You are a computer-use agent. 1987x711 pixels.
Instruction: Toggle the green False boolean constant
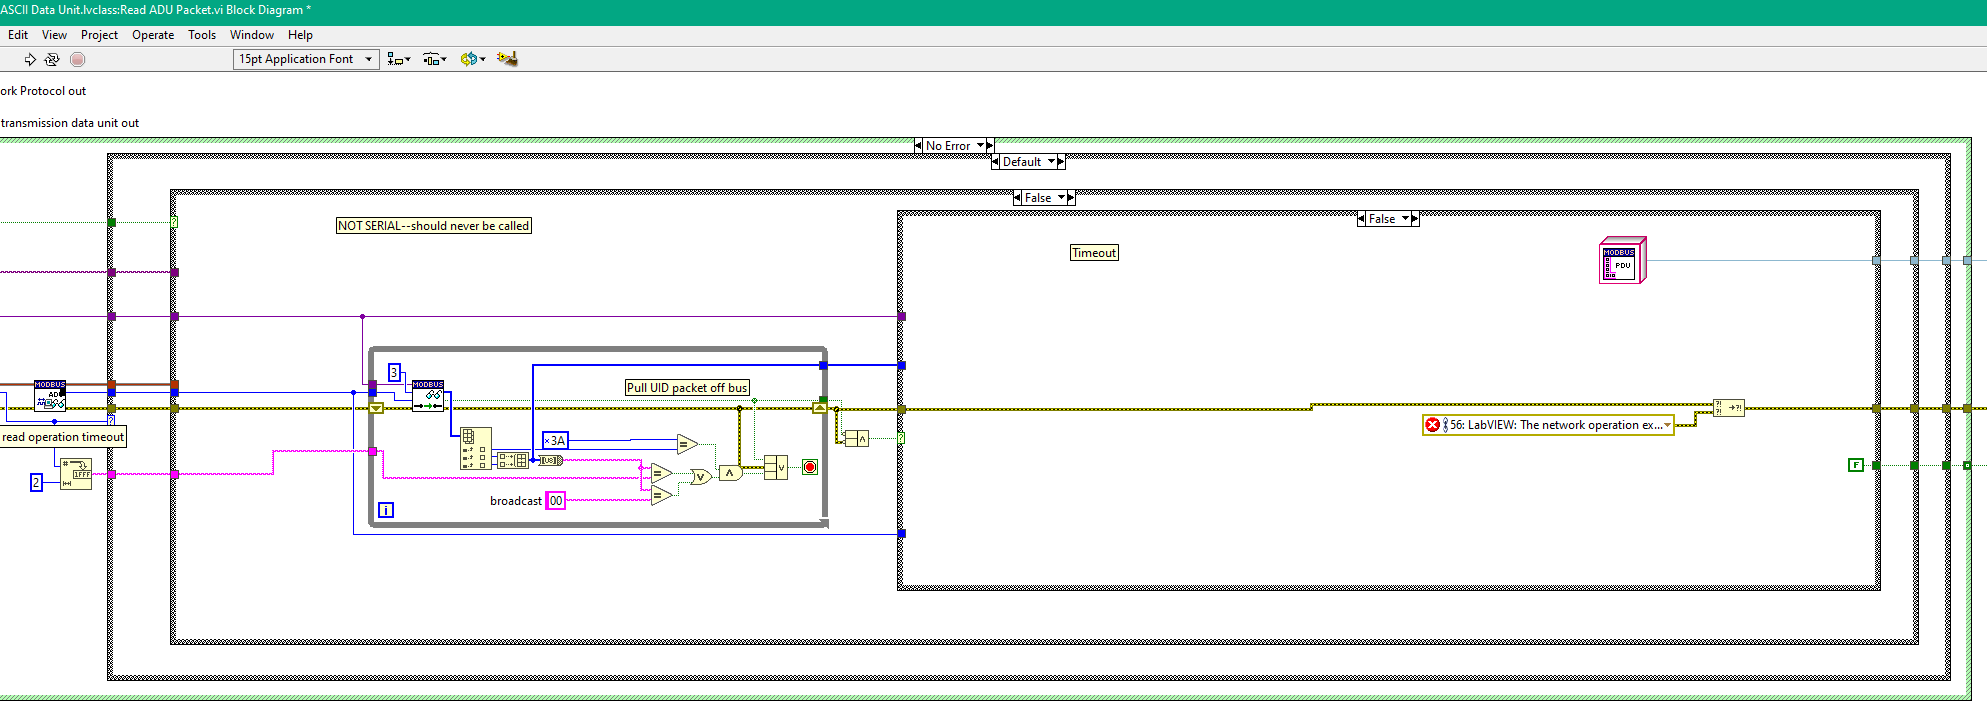coord(1856,465)
